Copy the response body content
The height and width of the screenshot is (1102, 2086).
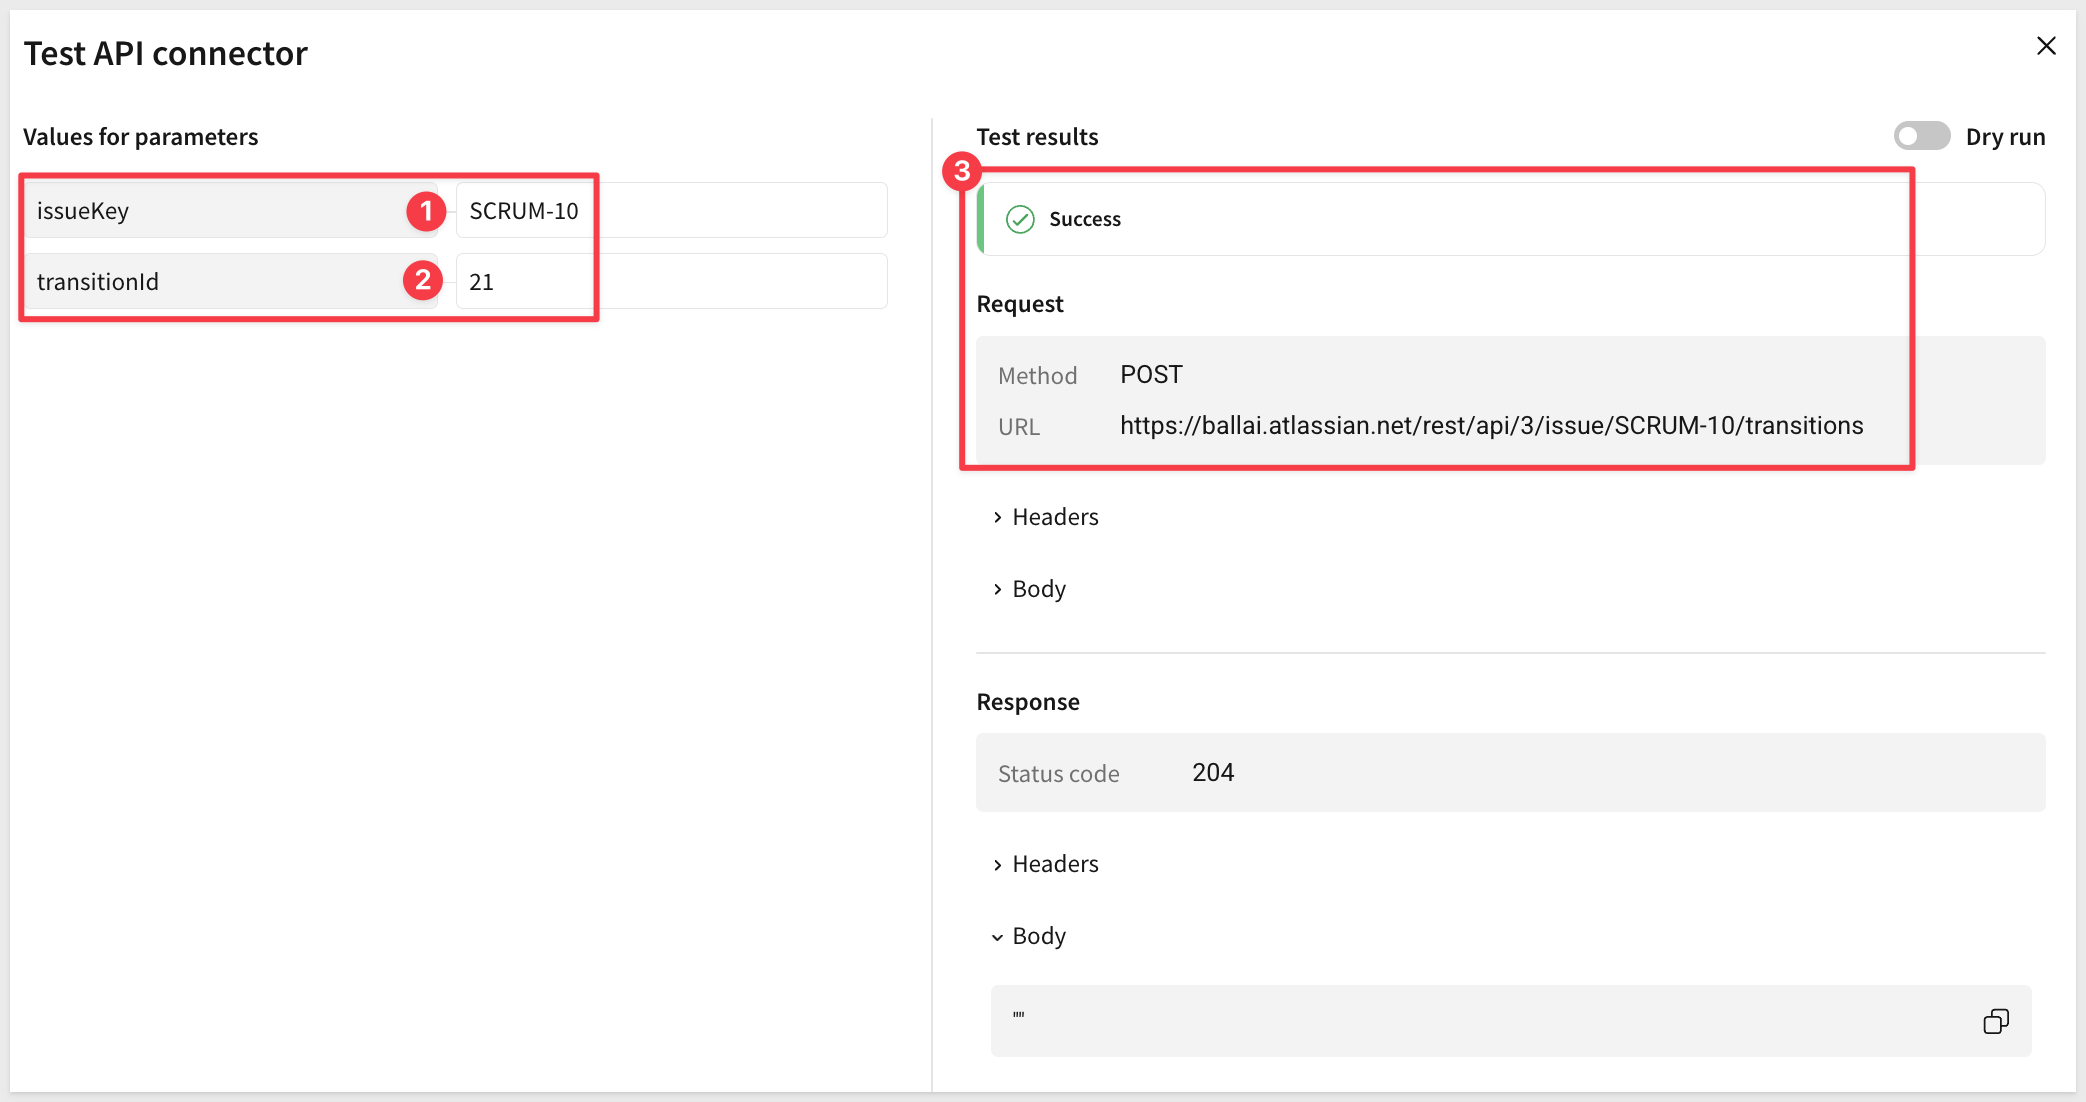tap(1995, 1021)
